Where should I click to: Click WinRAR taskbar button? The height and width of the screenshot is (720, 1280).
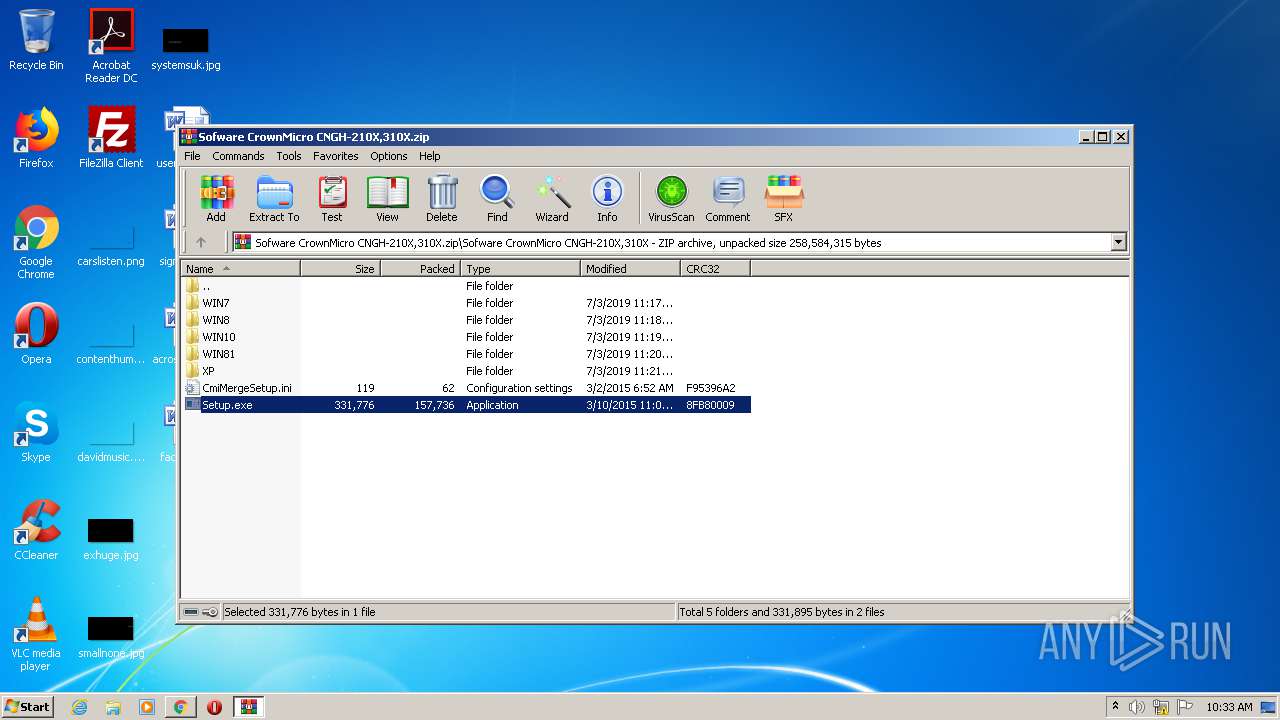click(x=249, y=707)
